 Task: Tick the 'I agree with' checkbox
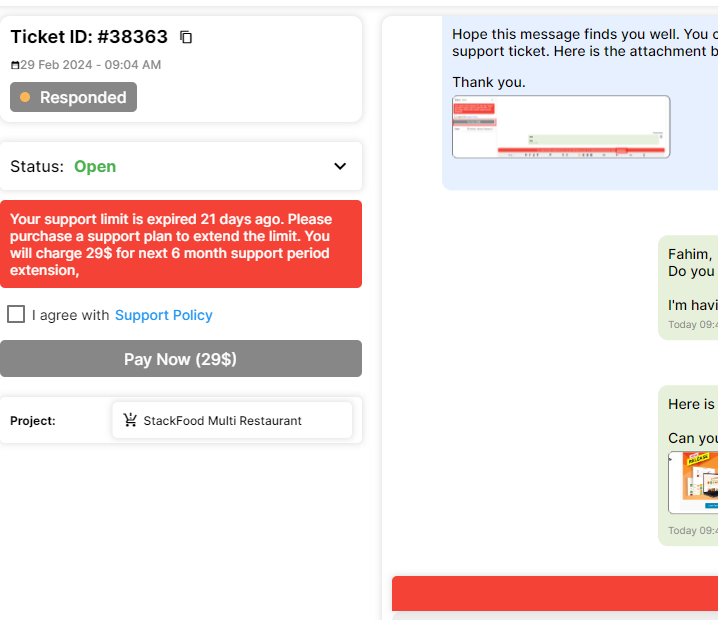(x=16, y=315)
